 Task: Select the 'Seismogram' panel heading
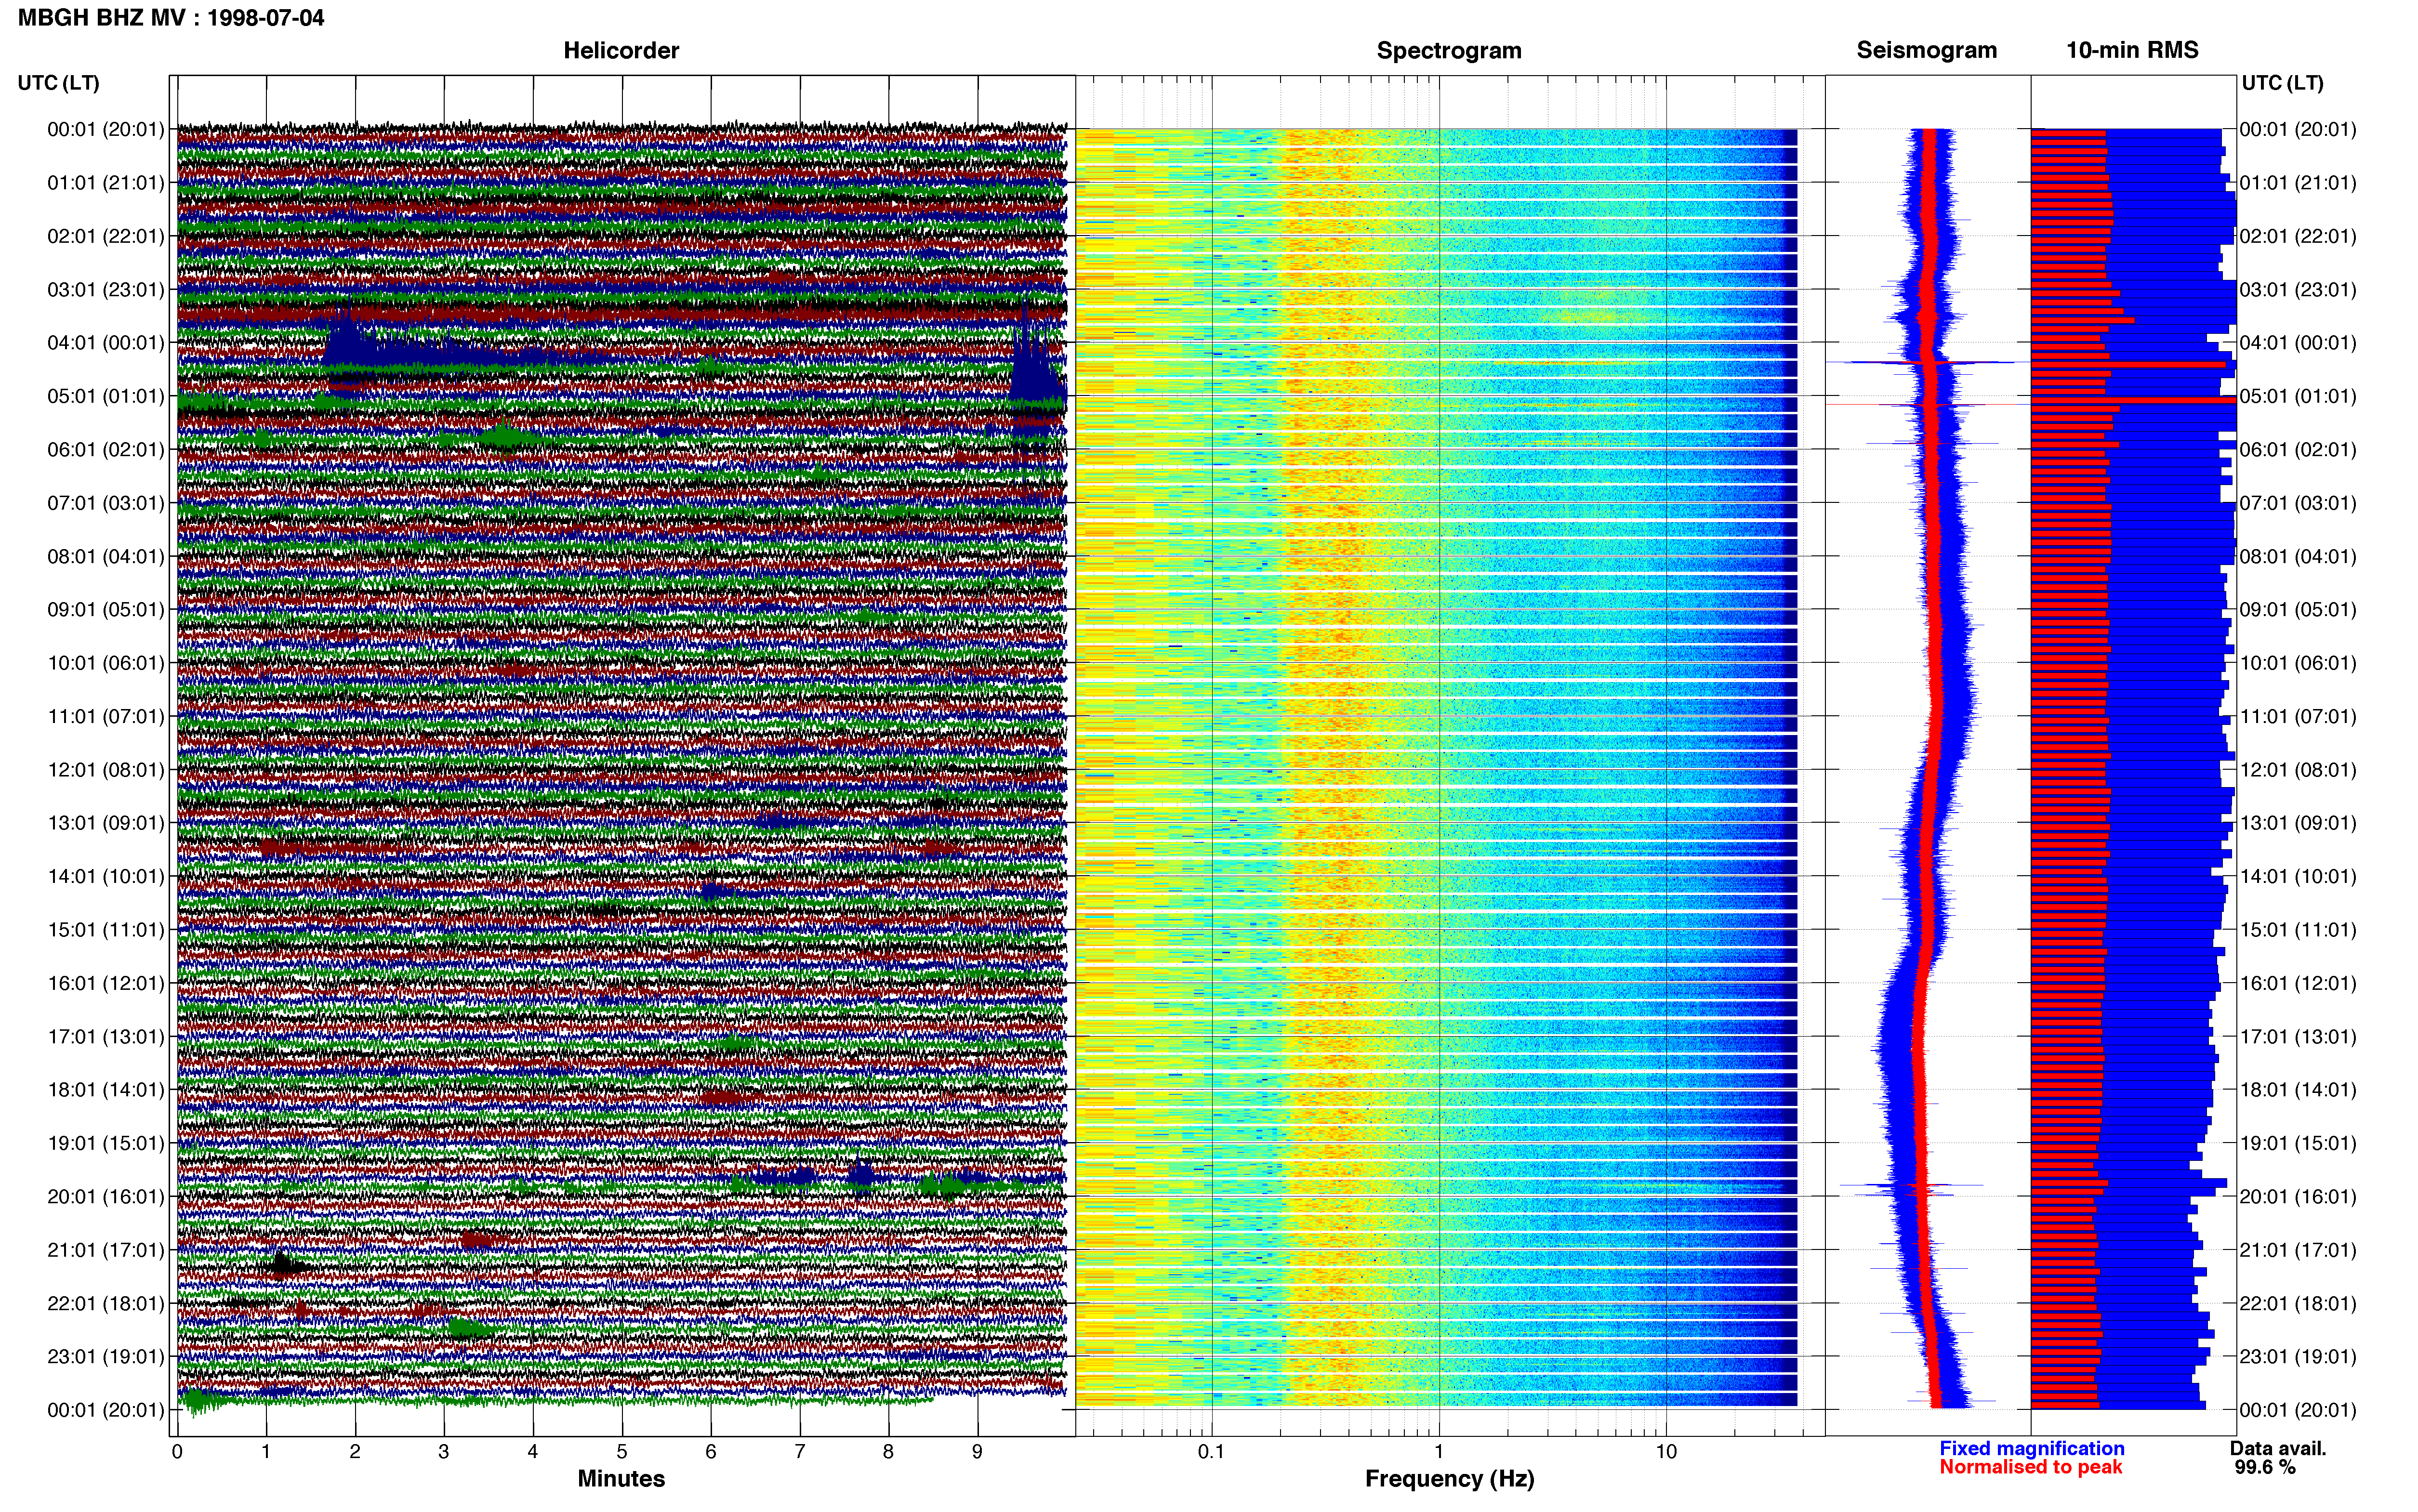tap(1926, 50)
